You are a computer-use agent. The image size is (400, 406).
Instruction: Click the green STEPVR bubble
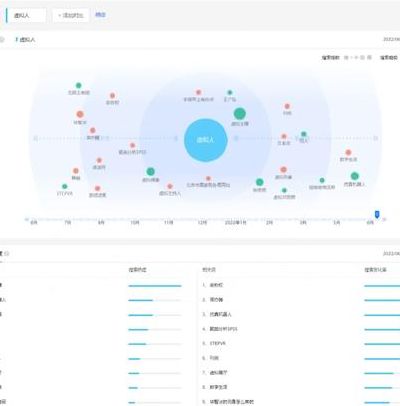65,186
